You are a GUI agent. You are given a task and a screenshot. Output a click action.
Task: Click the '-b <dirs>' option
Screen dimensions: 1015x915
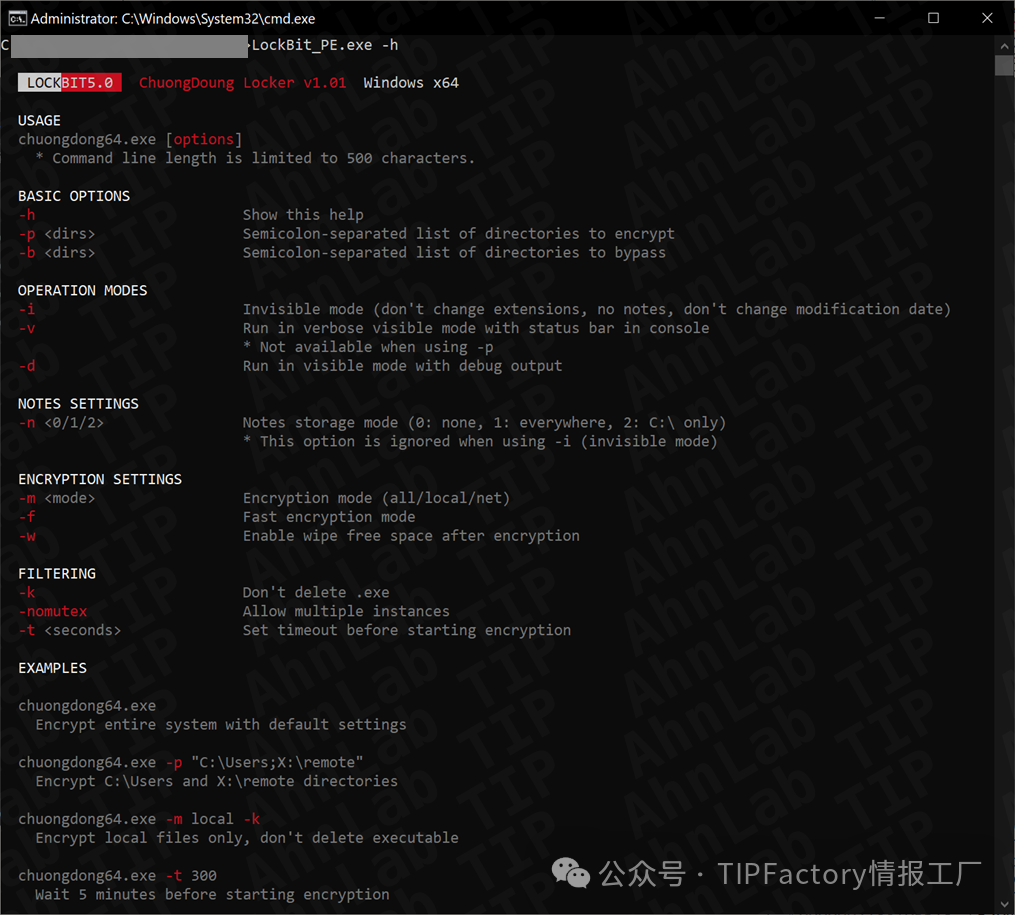point(57,252)
